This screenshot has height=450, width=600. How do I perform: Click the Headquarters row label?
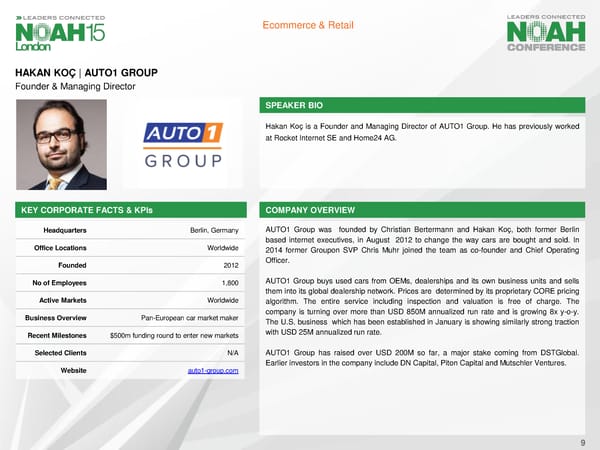pos(60,231)
